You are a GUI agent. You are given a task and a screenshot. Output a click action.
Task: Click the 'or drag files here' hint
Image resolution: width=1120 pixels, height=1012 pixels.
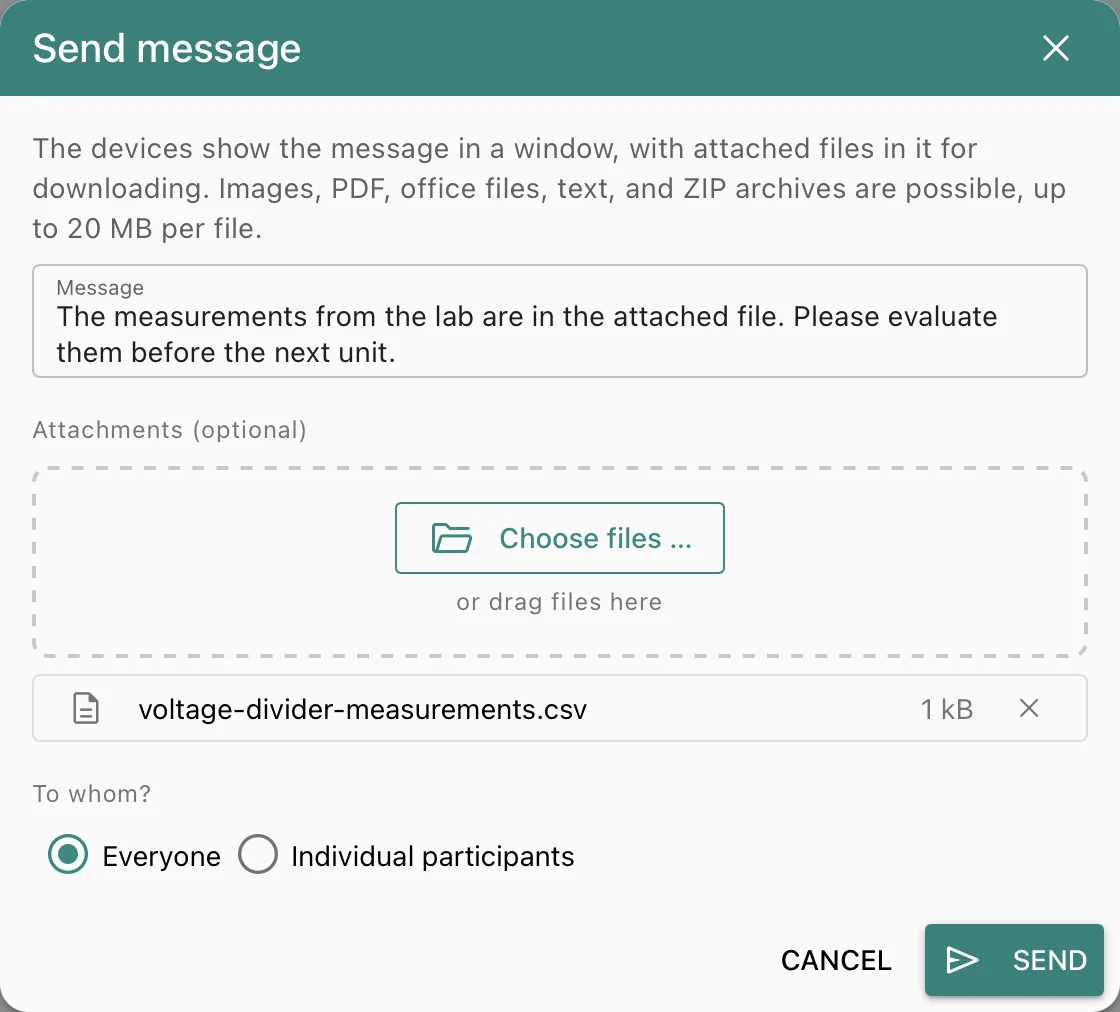[559, 602]
